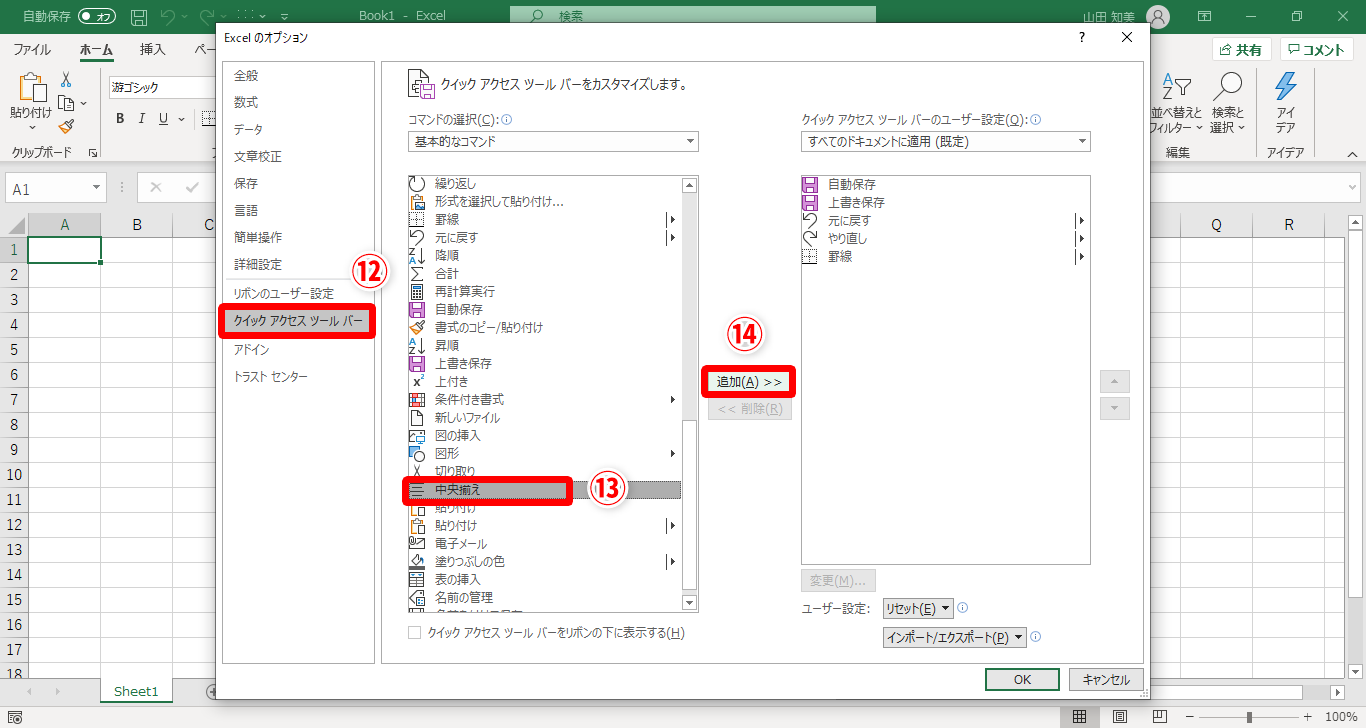Open the ribbon display options icon
This screenshot has height=728, width=1366.
1204,17
